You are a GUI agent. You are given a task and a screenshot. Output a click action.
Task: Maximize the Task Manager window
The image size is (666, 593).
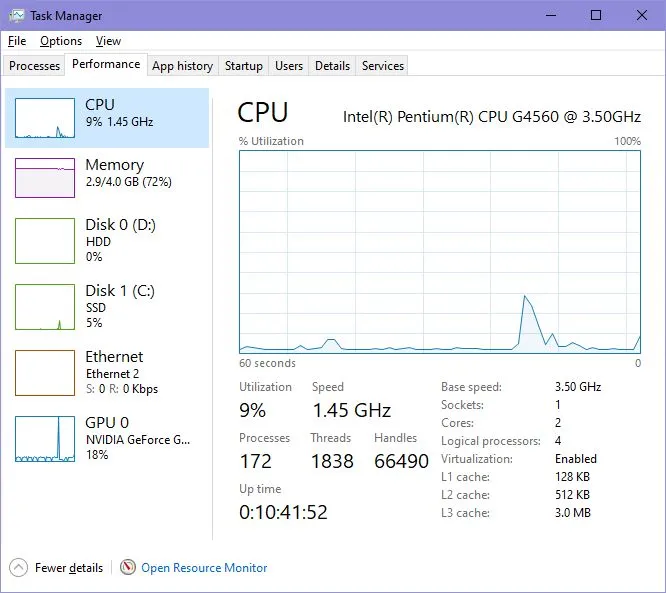tap(596, 16)
